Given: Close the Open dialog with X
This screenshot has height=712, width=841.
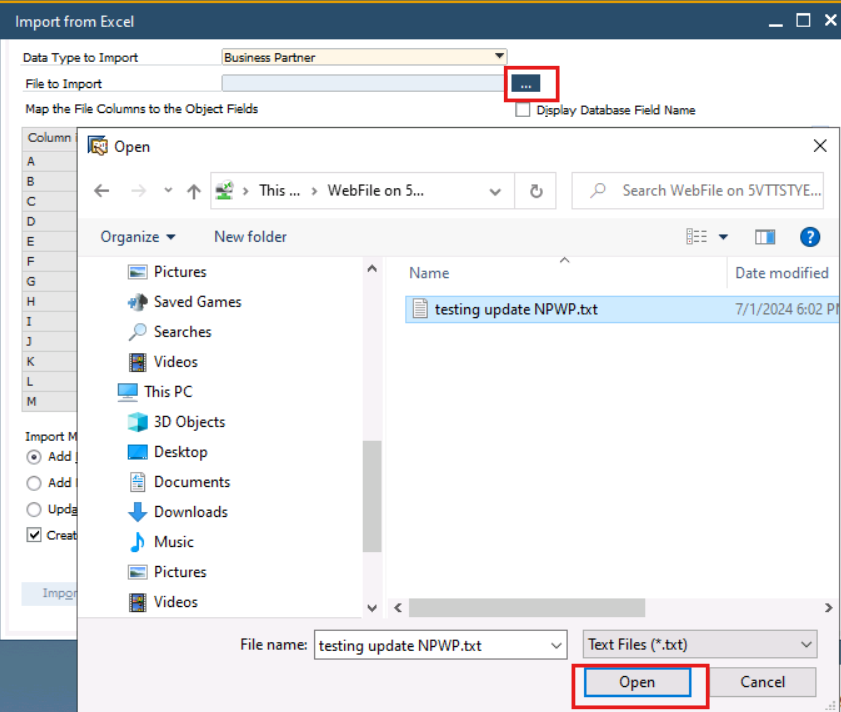Looking at the screenshot, I should [x=820, y=145].
